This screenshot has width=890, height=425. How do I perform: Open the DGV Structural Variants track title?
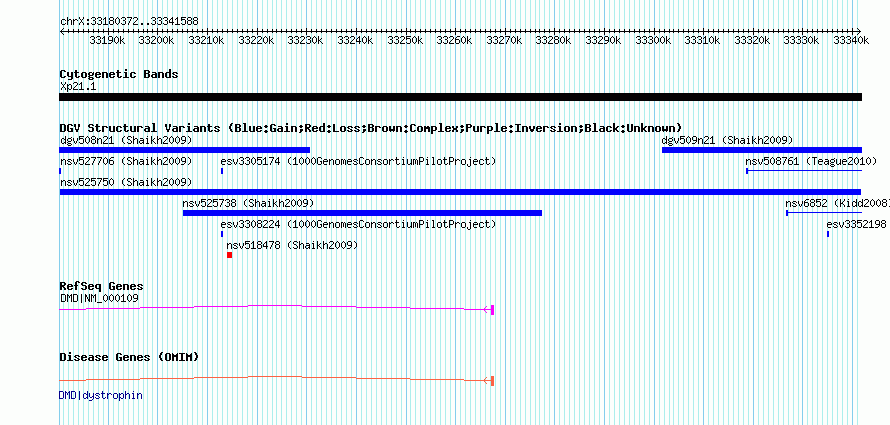tap(371, 128)
